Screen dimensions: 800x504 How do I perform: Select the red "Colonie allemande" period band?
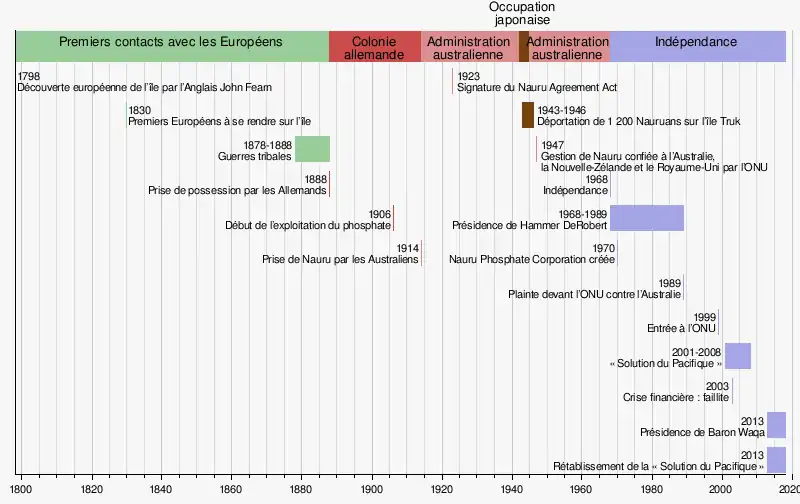tap(374, 48)
